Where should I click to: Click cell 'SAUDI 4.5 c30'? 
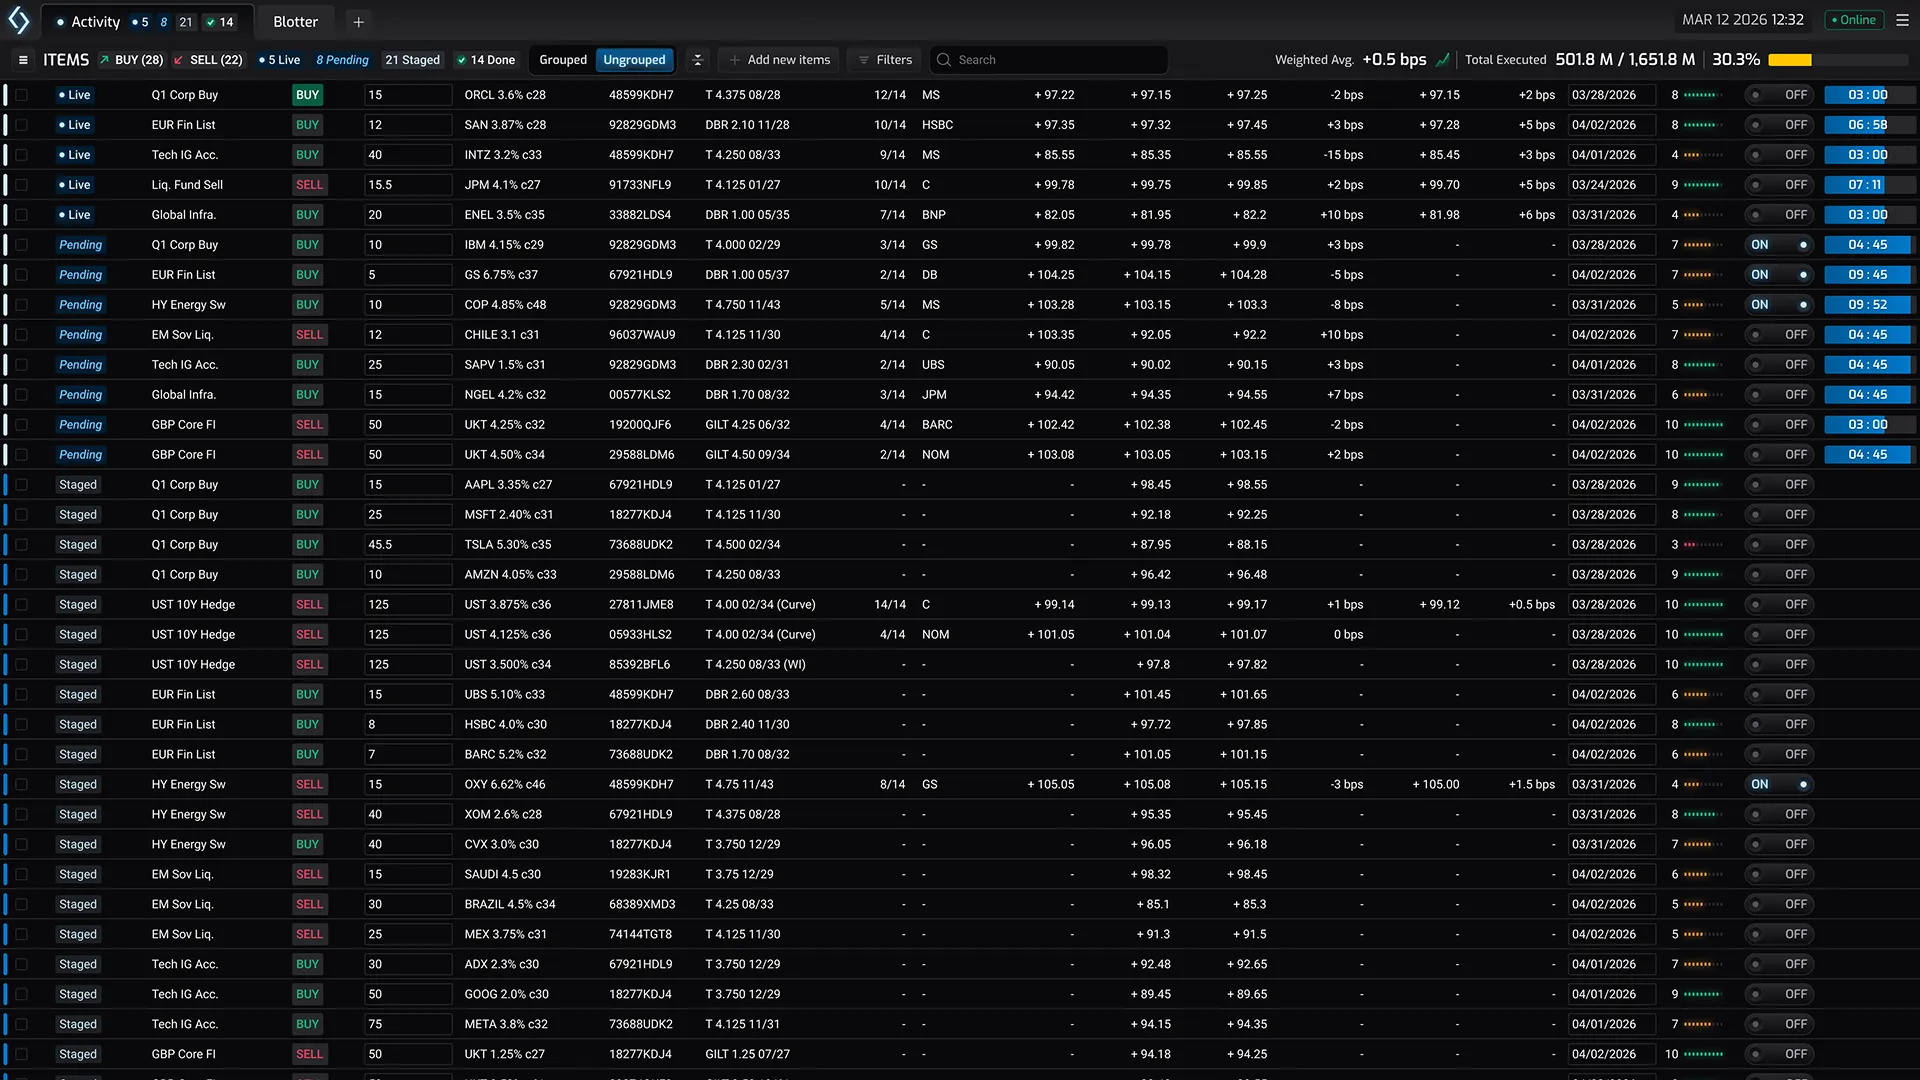coord(502,875)
